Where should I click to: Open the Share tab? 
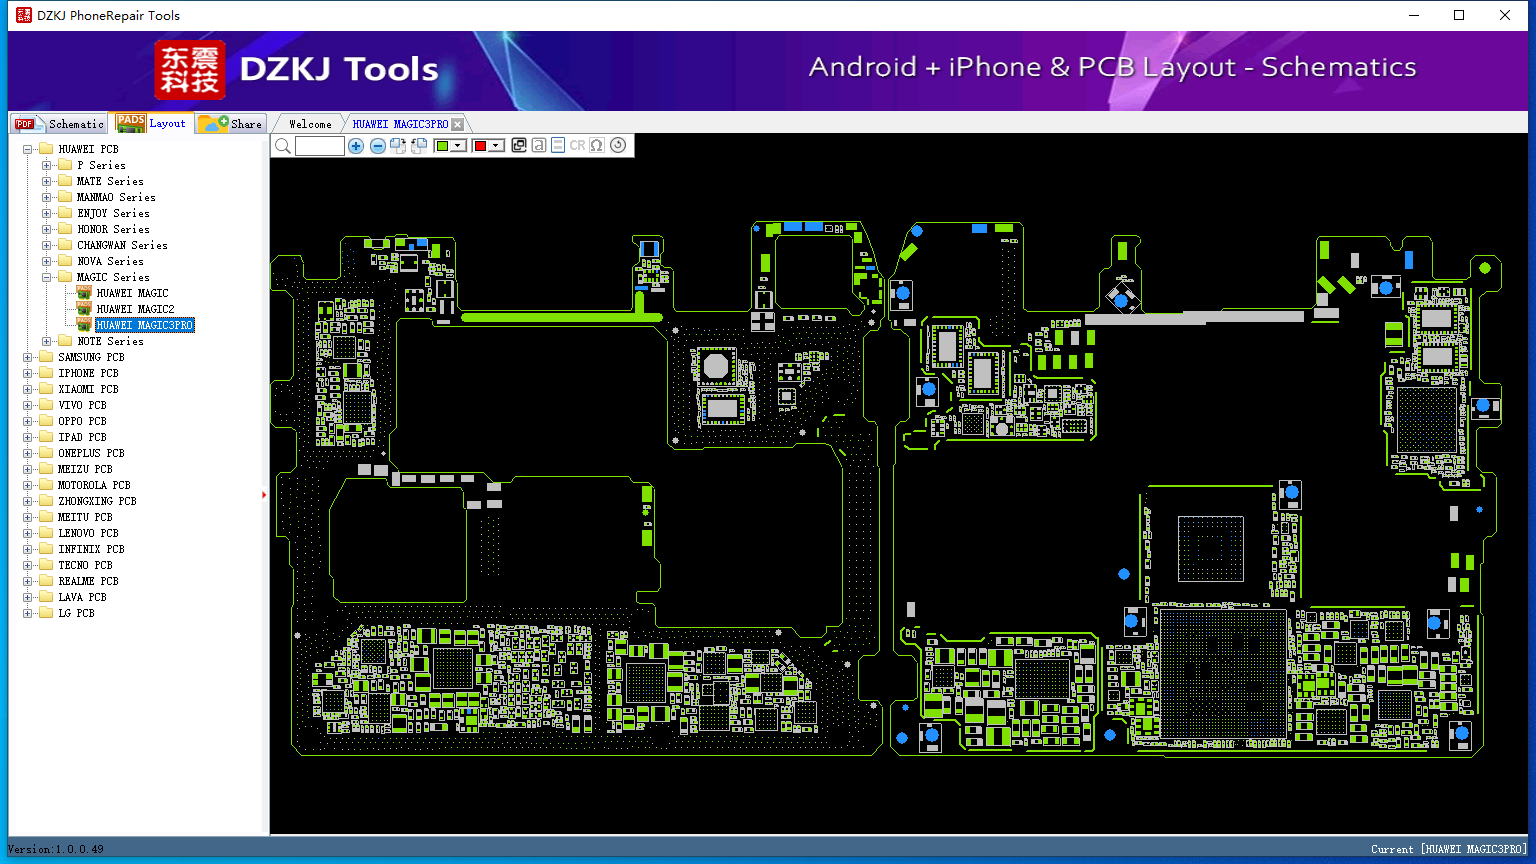231,123
